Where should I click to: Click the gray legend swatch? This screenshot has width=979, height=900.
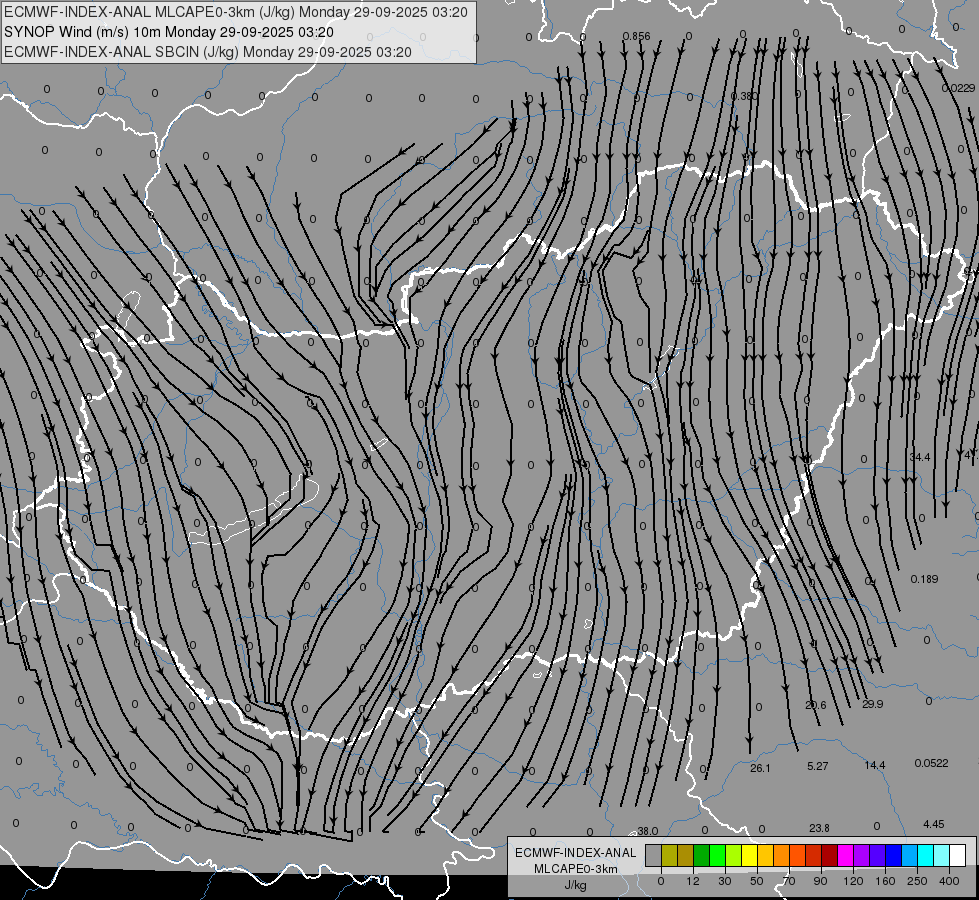(654, 855)
